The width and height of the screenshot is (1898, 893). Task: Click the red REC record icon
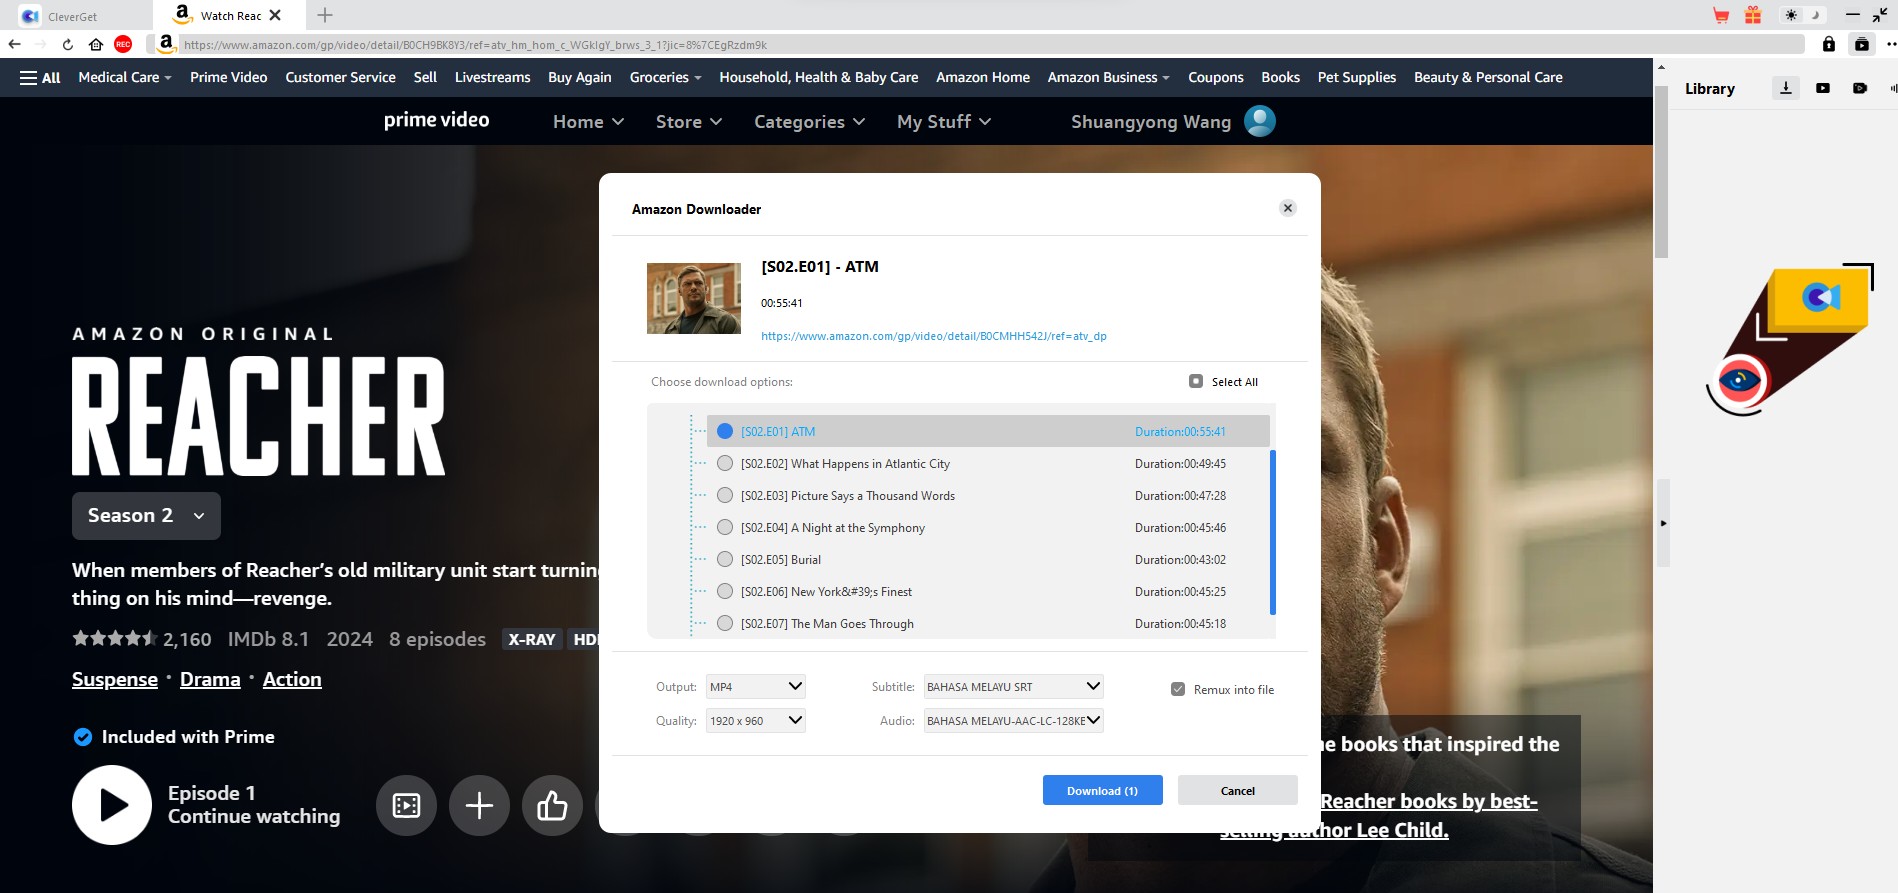[123, 44]
